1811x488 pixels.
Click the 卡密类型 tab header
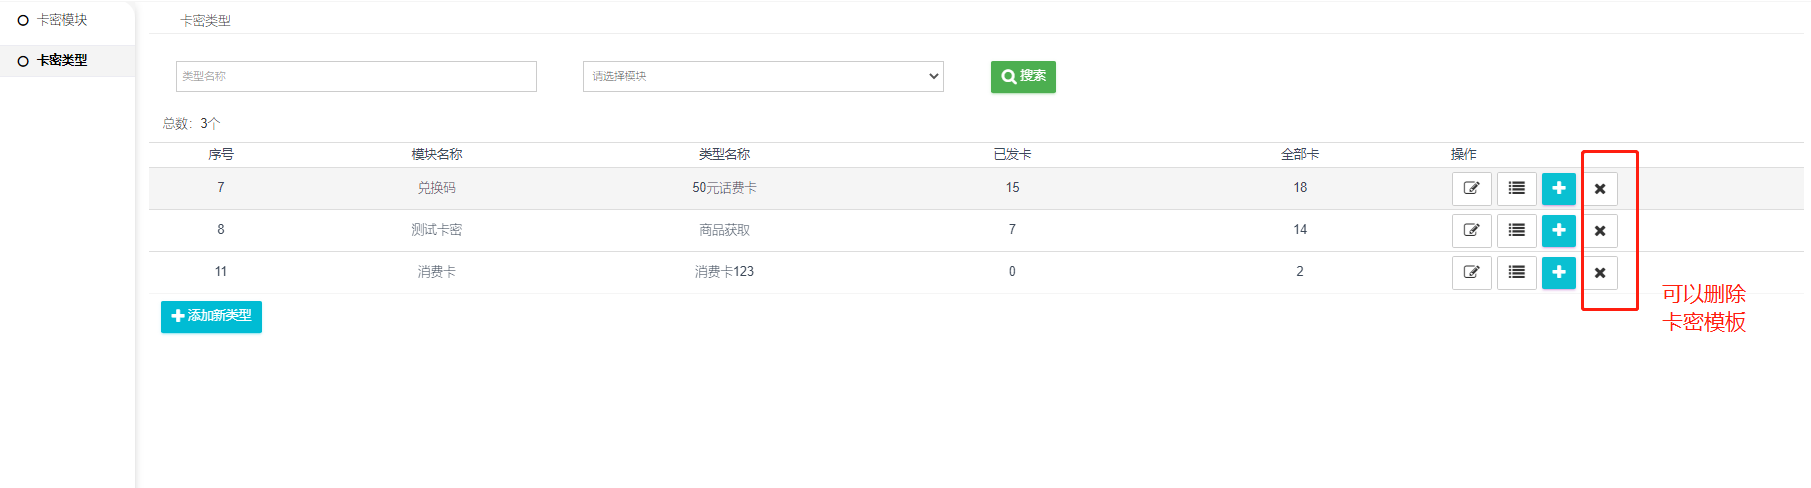coord(205,21)
